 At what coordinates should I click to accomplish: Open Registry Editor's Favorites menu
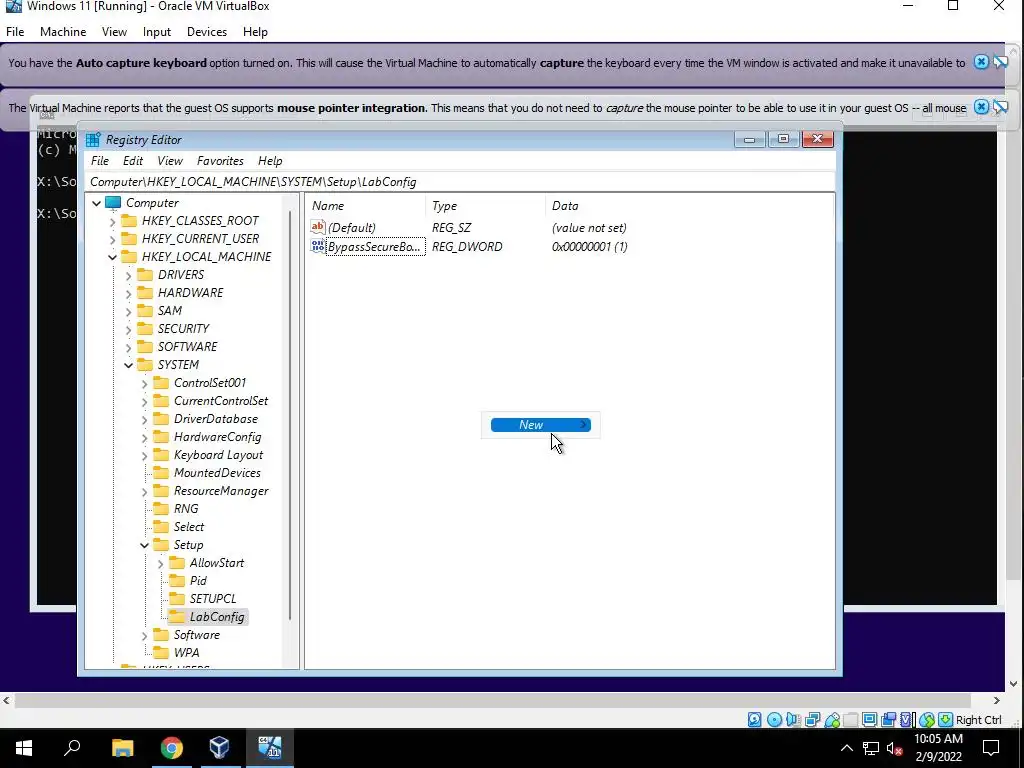220,161
